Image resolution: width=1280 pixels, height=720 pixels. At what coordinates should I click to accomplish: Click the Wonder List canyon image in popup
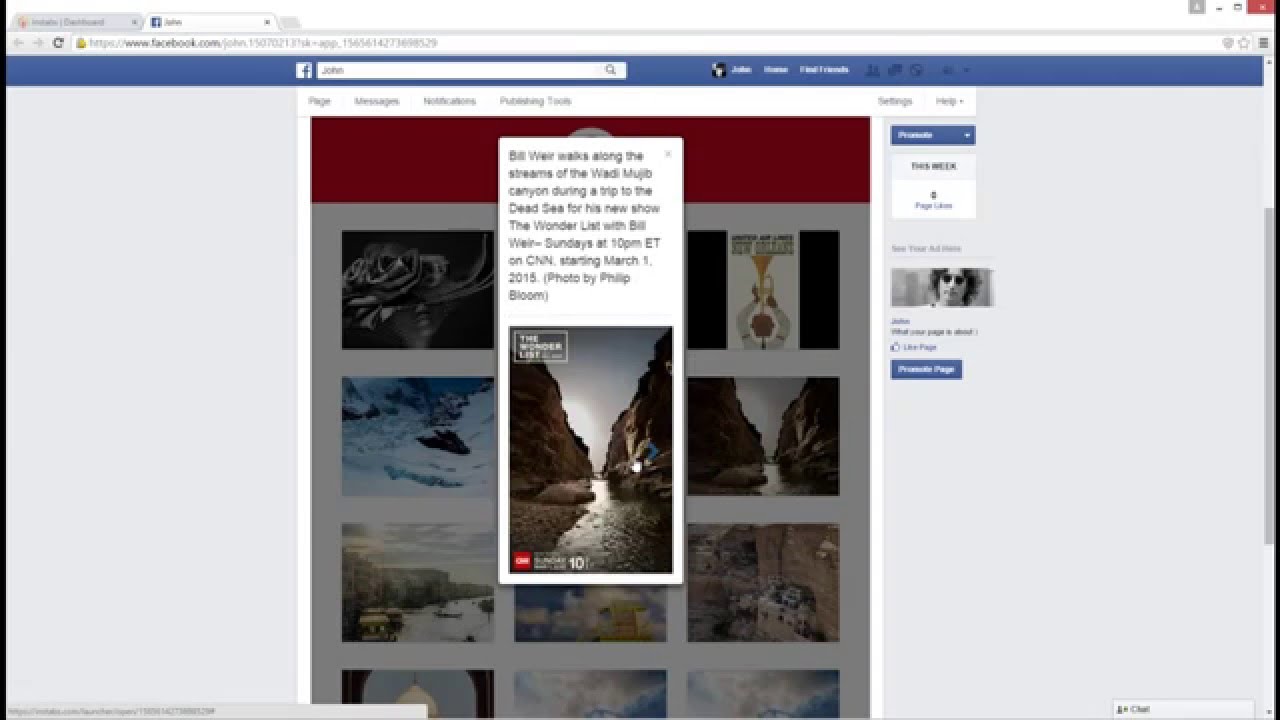pos(591,450)
